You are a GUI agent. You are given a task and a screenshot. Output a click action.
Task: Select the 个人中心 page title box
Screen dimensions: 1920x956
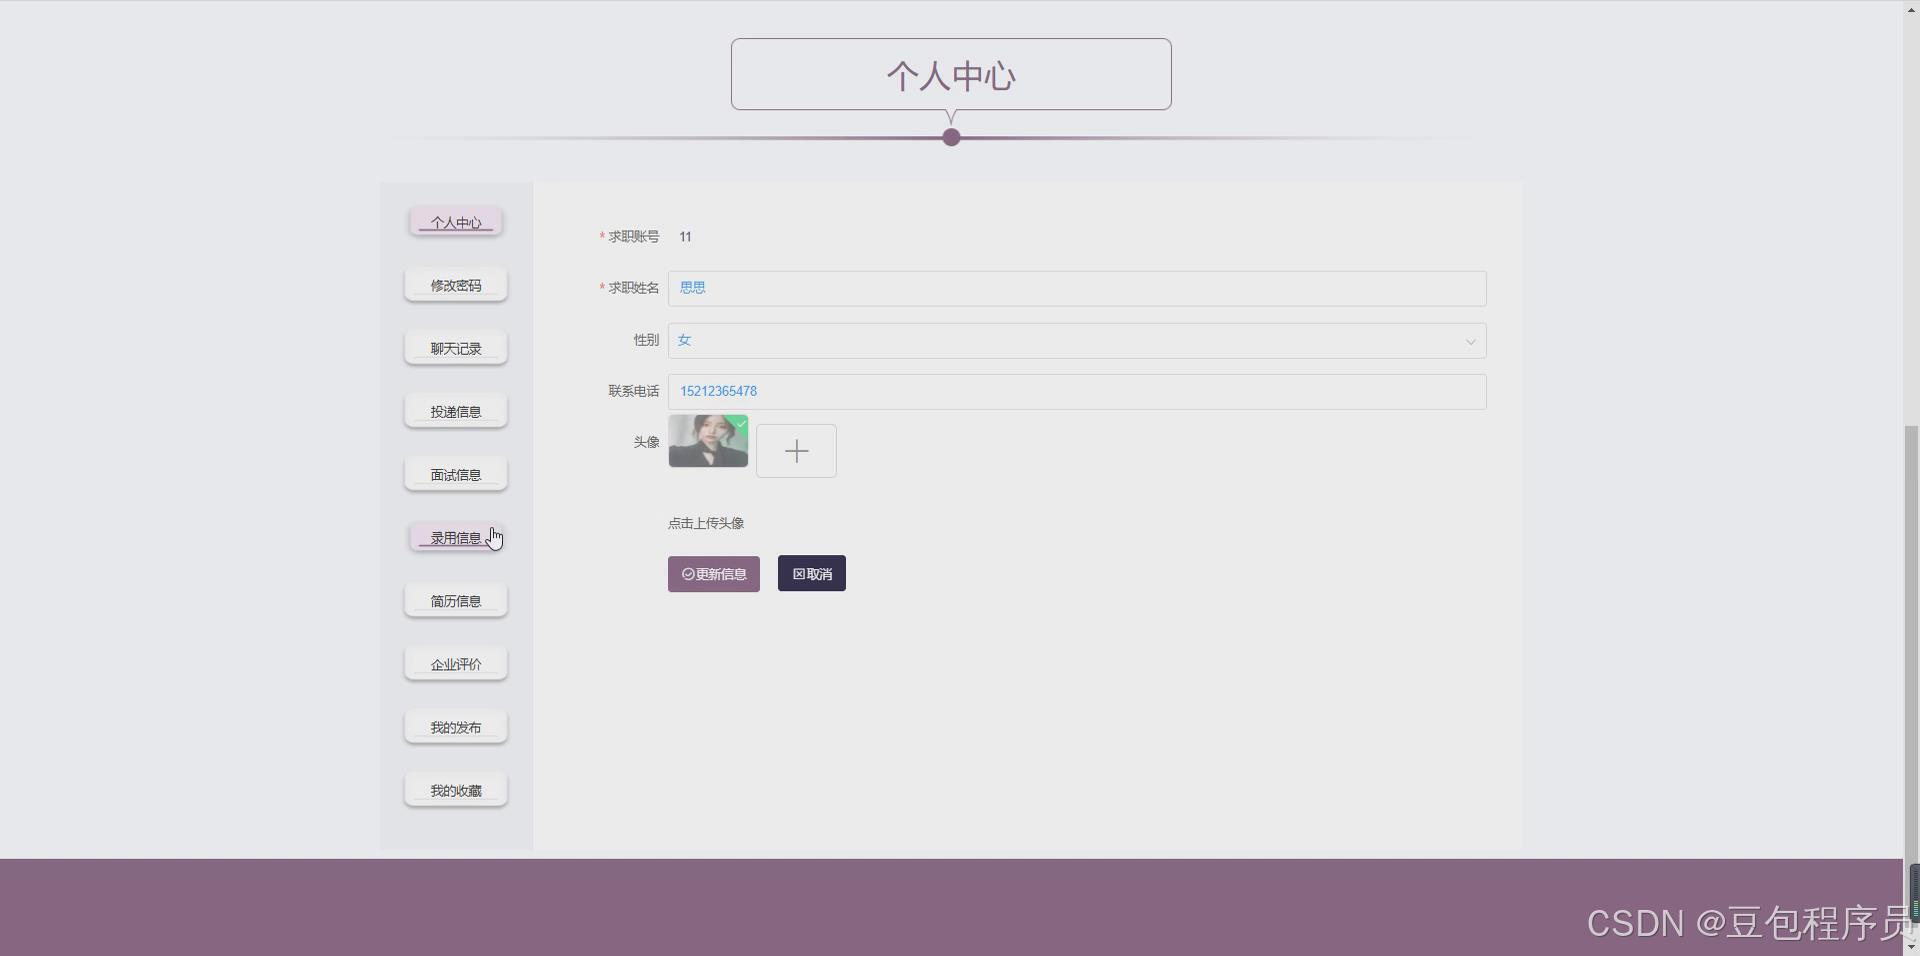[x=951, y=74]
